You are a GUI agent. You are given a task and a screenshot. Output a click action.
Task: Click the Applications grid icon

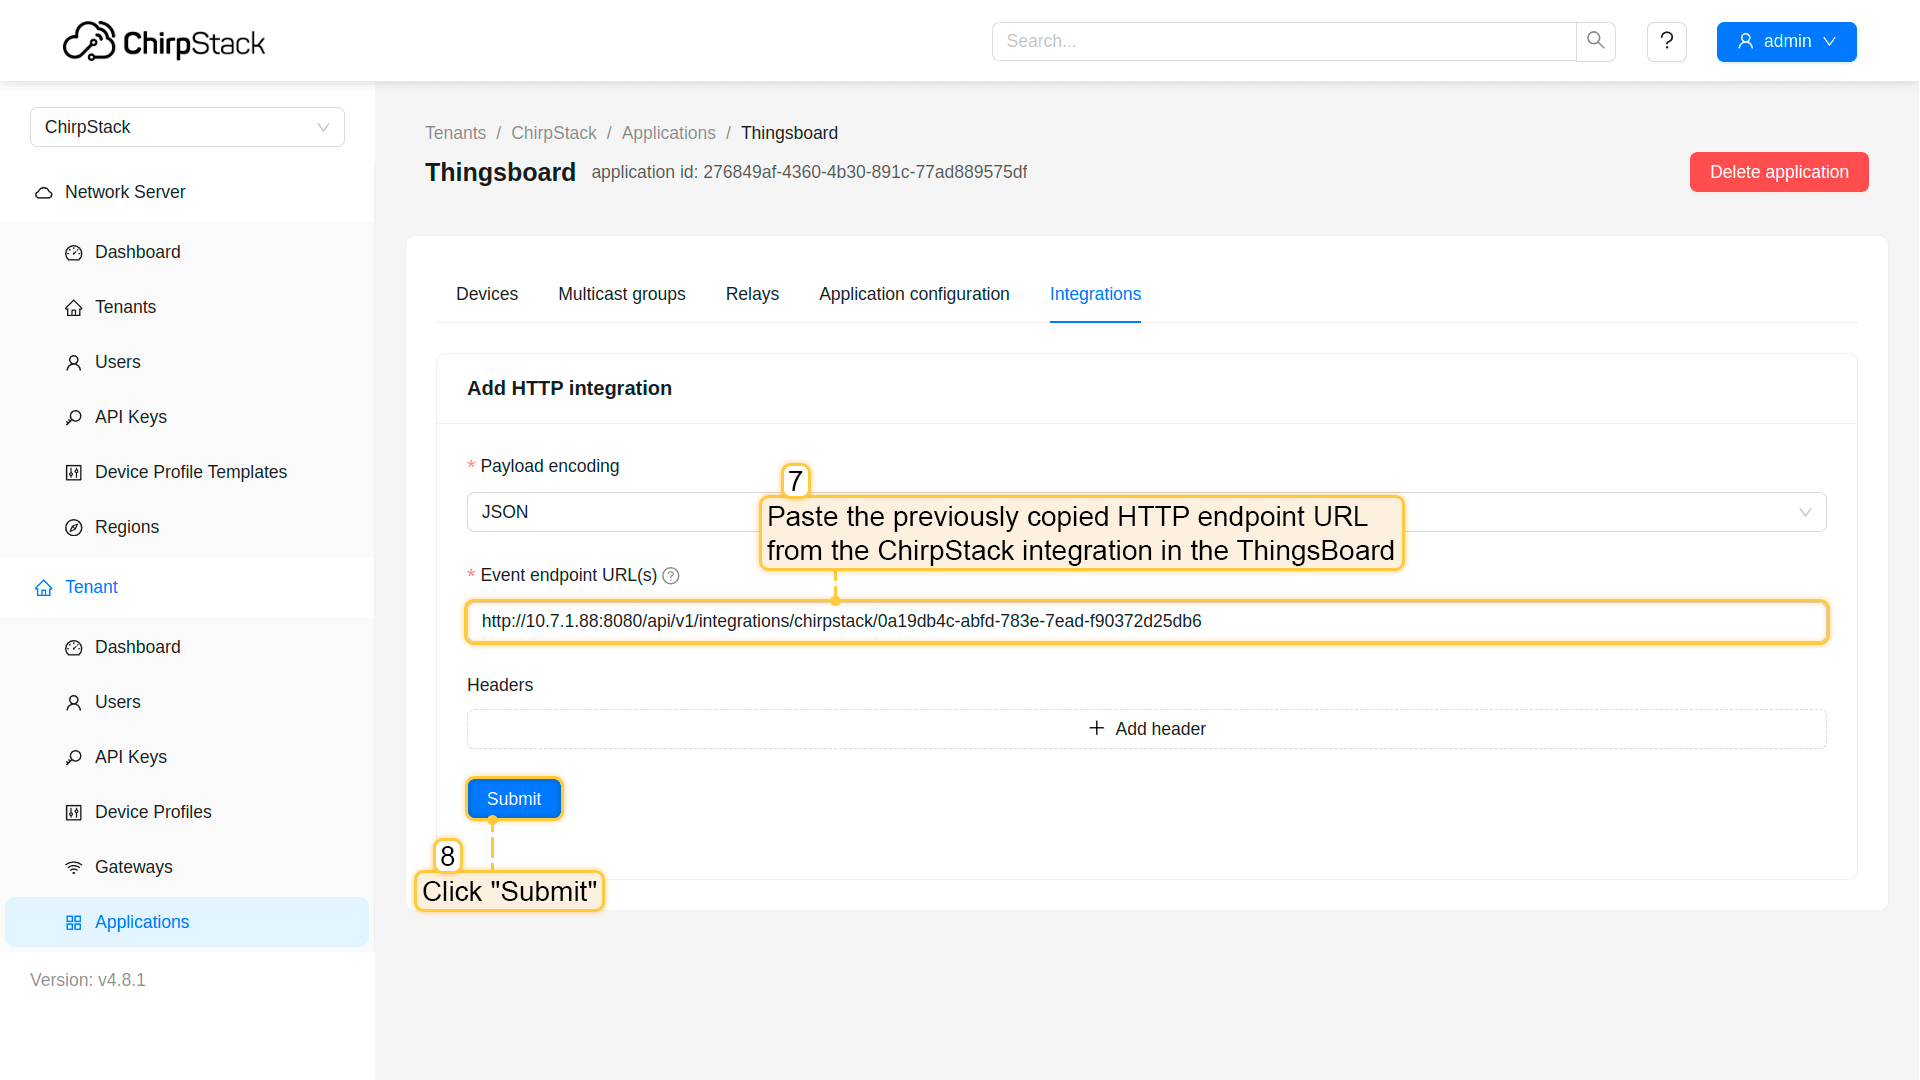tap(74, 922)
